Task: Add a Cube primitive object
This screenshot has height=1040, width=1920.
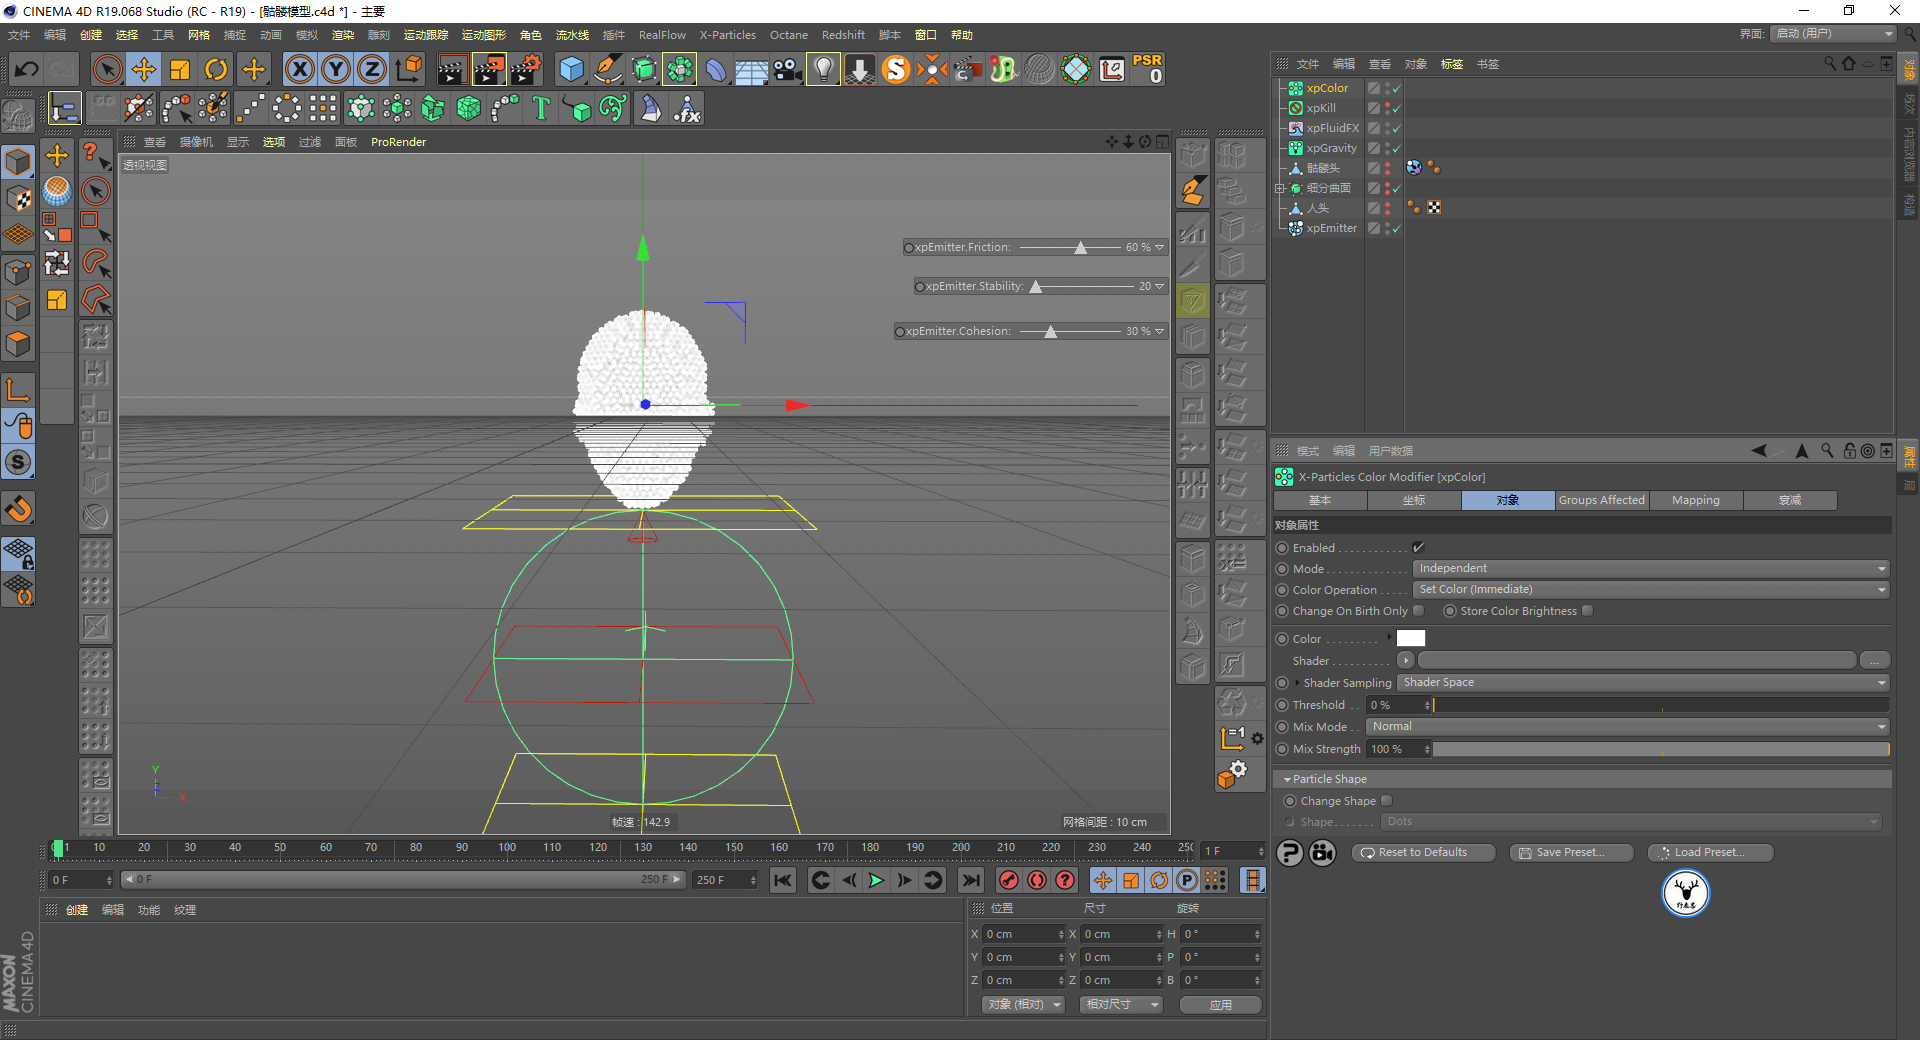Action: point(571,69)
